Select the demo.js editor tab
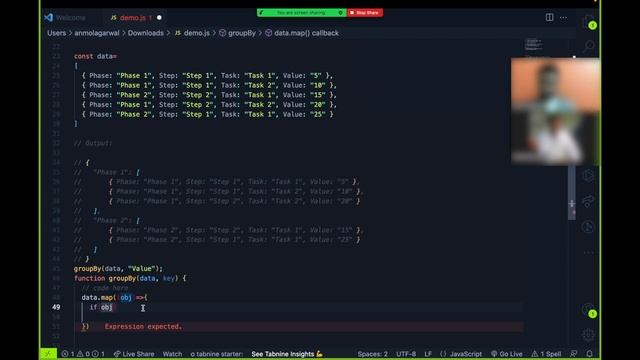 136,18
